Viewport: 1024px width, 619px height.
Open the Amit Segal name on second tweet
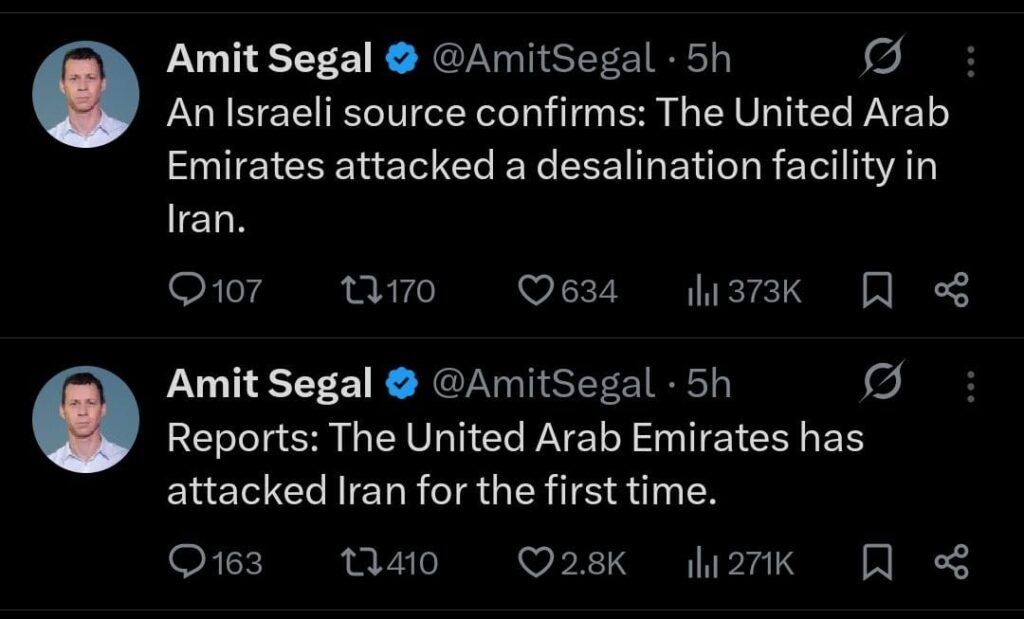(269, 383)
